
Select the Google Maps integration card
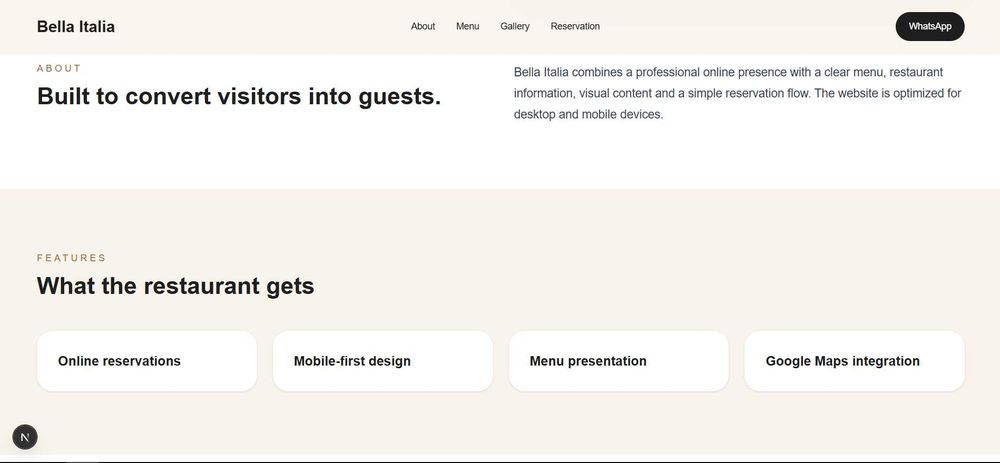pyautogui.click(x=855, y=361)
